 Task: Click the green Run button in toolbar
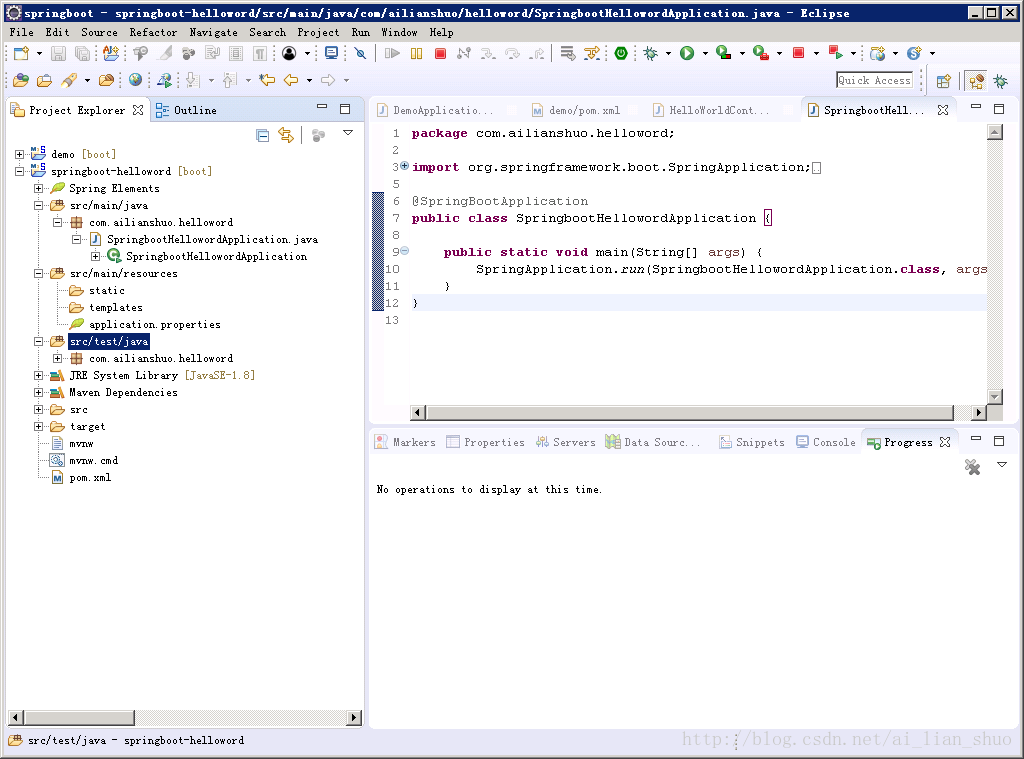[687, 53]
